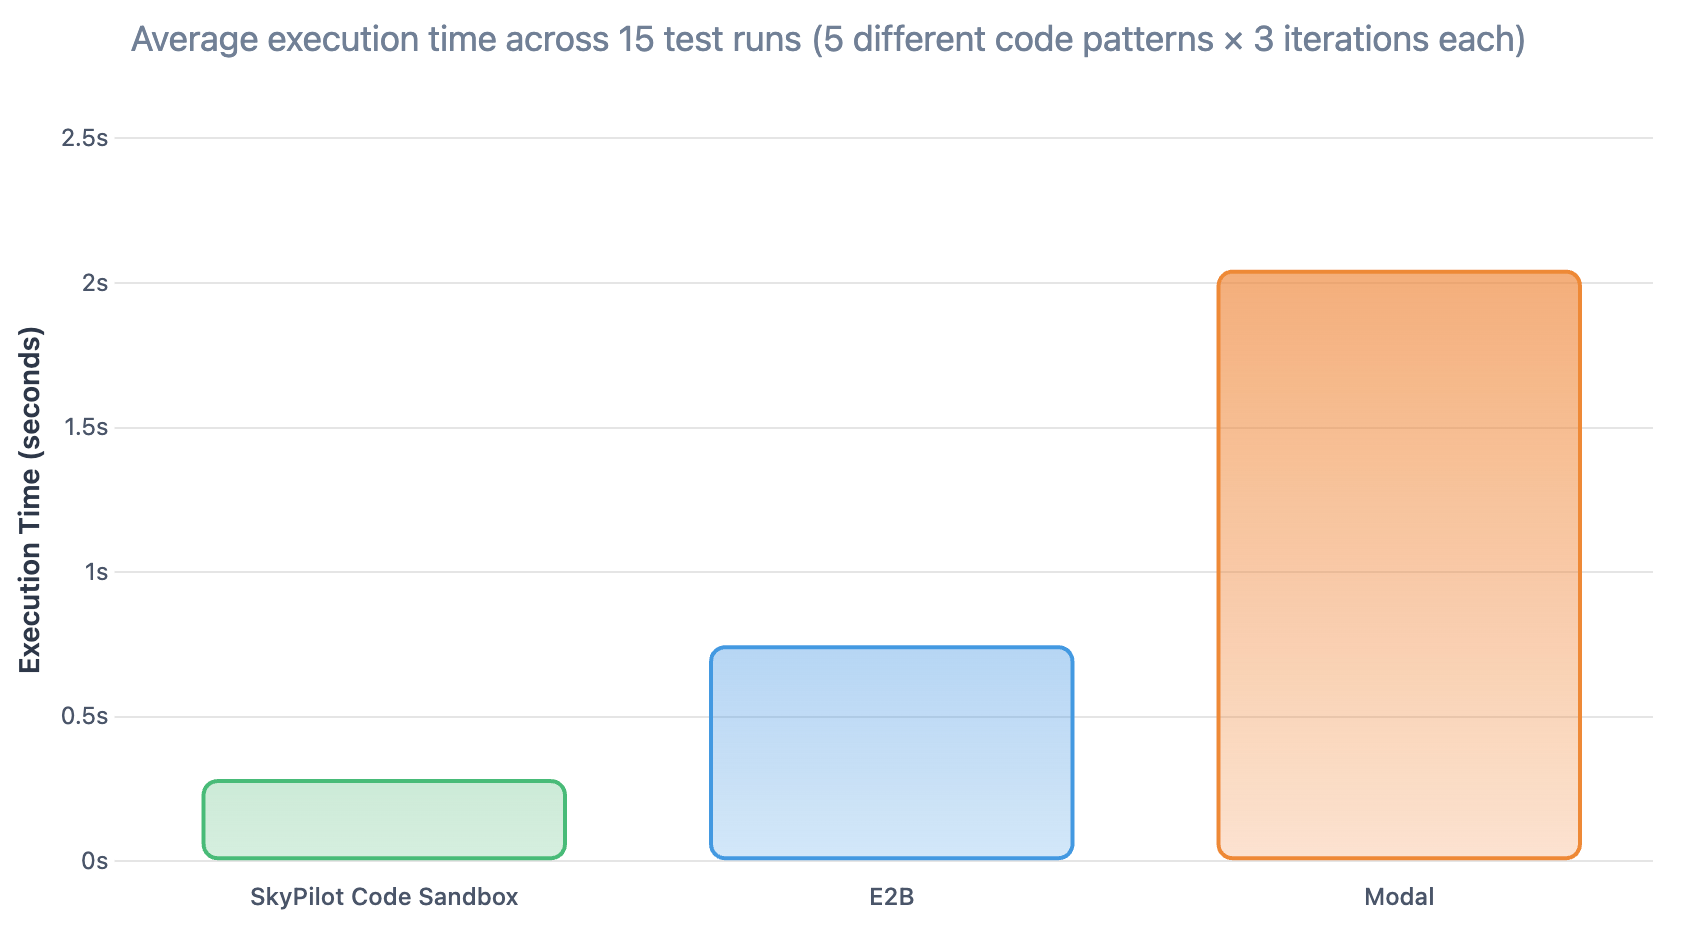
Task: Click the 1s y-axis tick label
Action: pos(97,572)
